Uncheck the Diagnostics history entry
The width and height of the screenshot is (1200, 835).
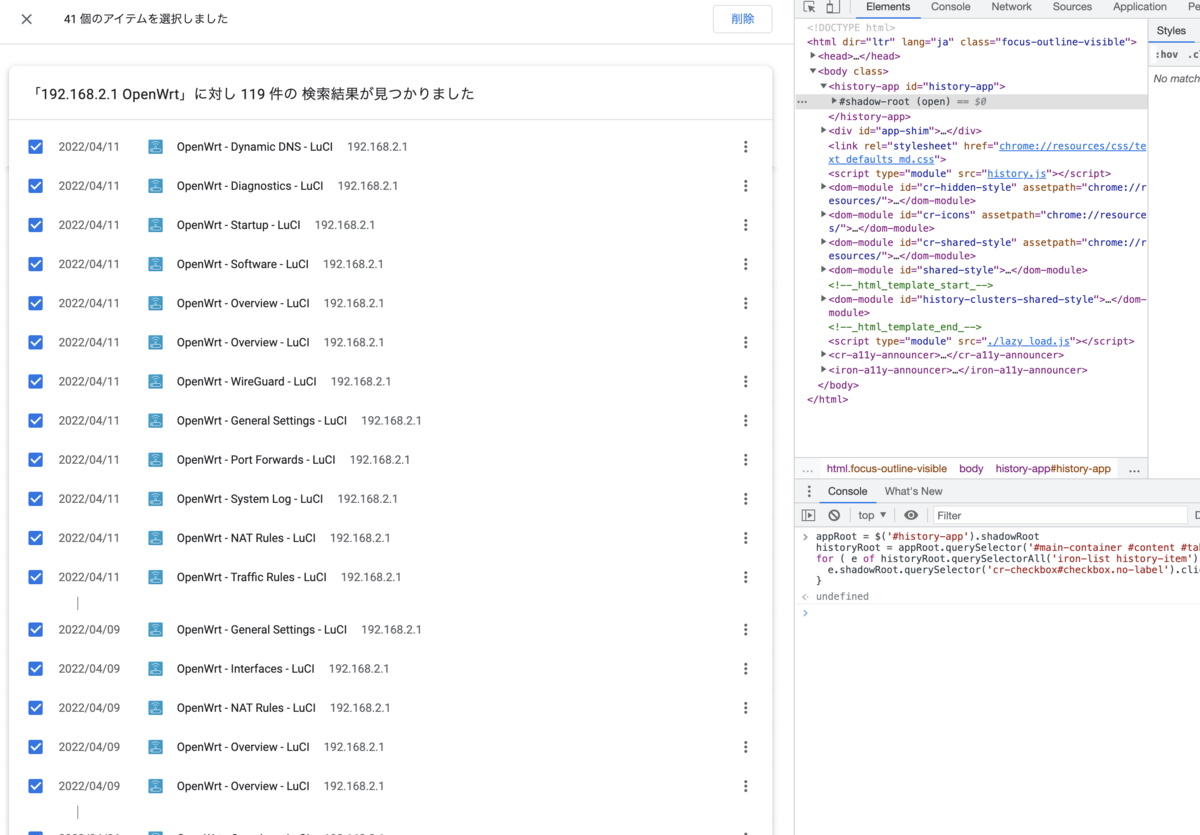[36, 186]
